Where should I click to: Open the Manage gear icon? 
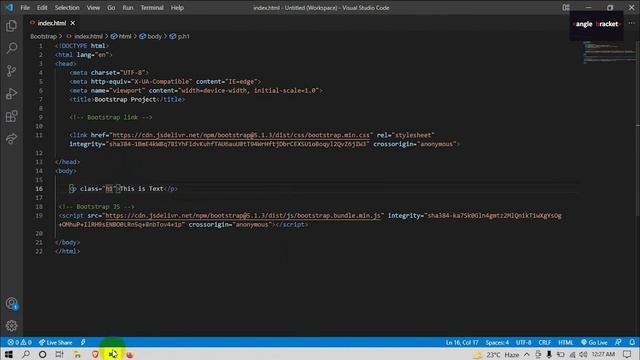click(x=11, y=326)
